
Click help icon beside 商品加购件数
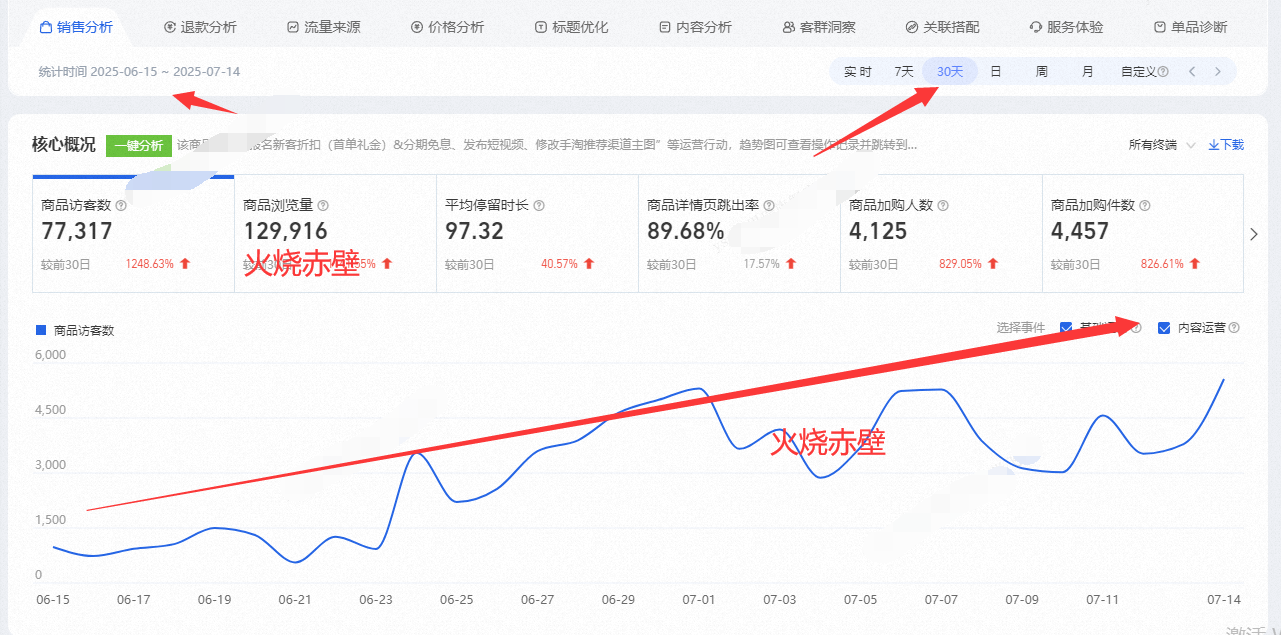tap(1145, 206)
